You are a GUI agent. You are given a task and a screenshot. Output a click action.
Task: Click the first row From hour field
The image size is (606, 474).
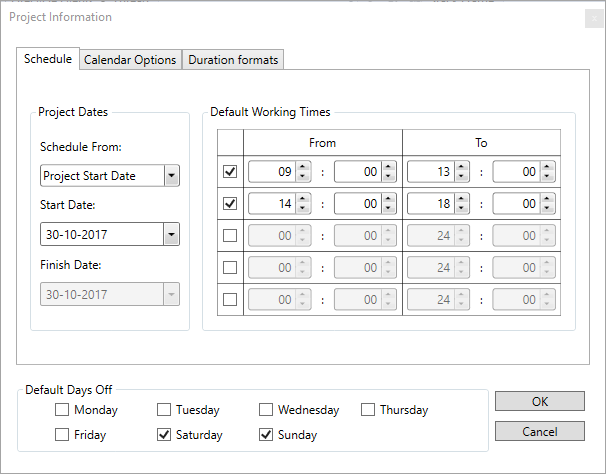tap(272, 172)
